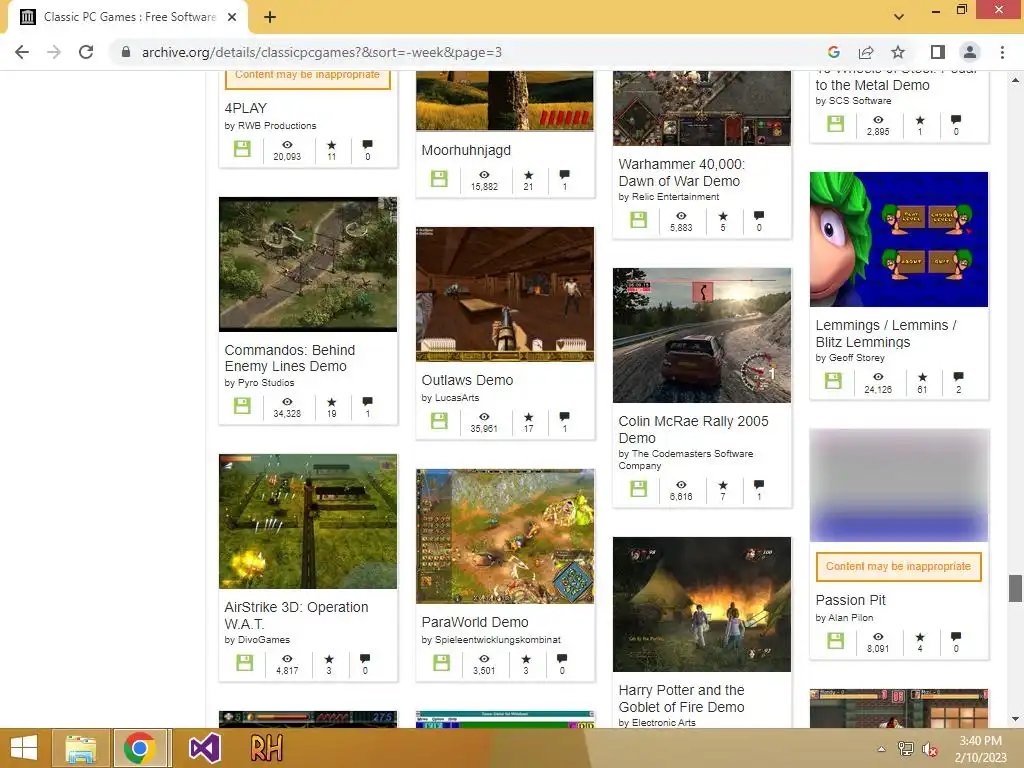This screenshot has height=768, width=1024.
Task: Click the Outlaws Demo floppy icon
Action: (x=440, y=421)
